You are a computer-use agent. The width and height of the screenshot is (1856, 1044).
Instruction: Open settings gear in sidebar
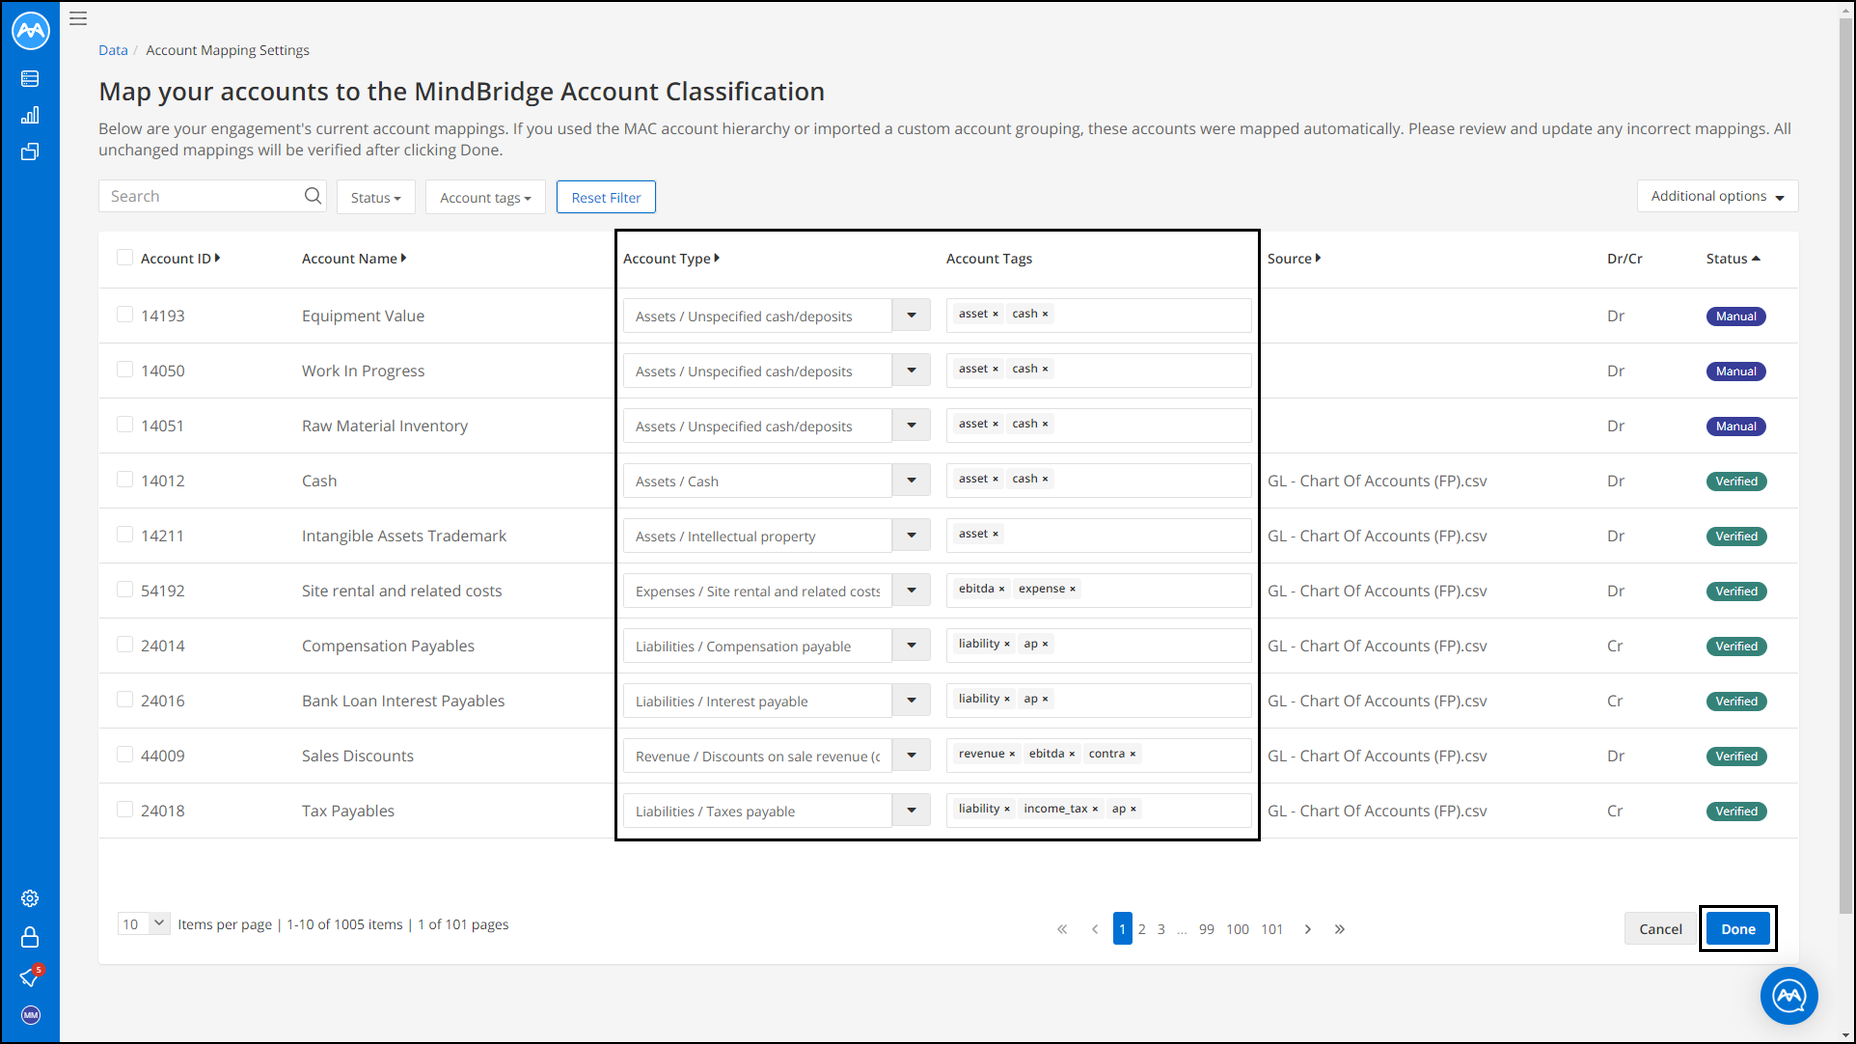pyautogui.click(x=30, y=898)
